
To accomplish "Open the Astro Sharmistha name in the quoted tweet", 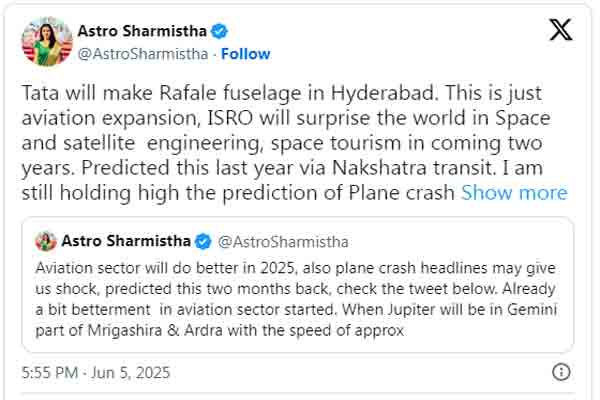I will (126, 241).
